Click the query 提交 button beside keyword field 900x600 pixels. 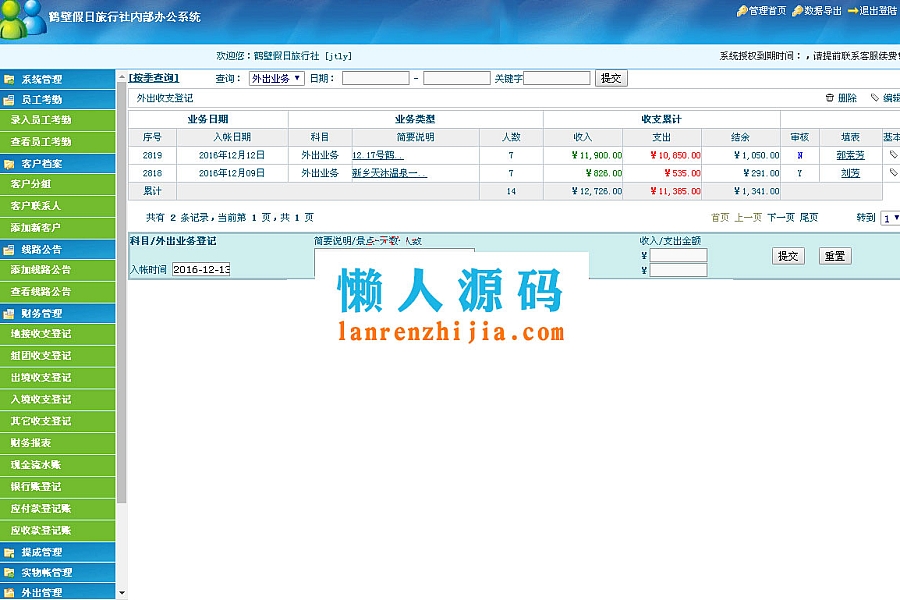coord(611,79)
